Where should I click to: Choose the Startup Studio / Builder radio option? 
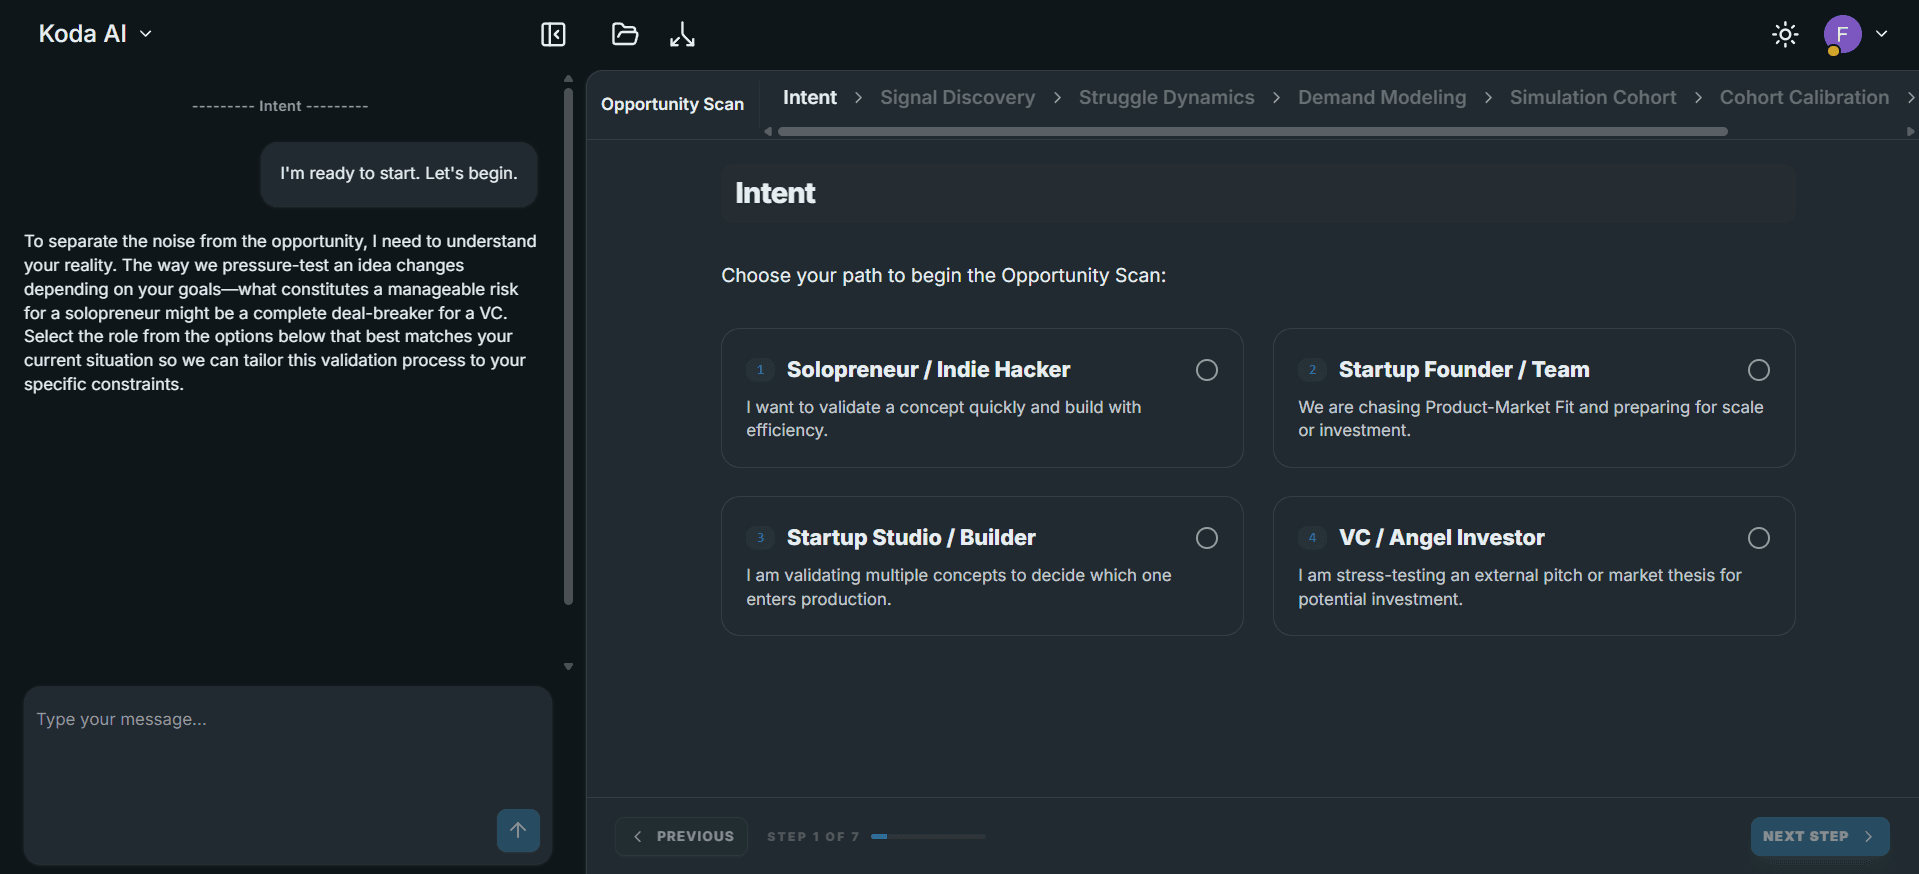click(x=1207, y=538)
